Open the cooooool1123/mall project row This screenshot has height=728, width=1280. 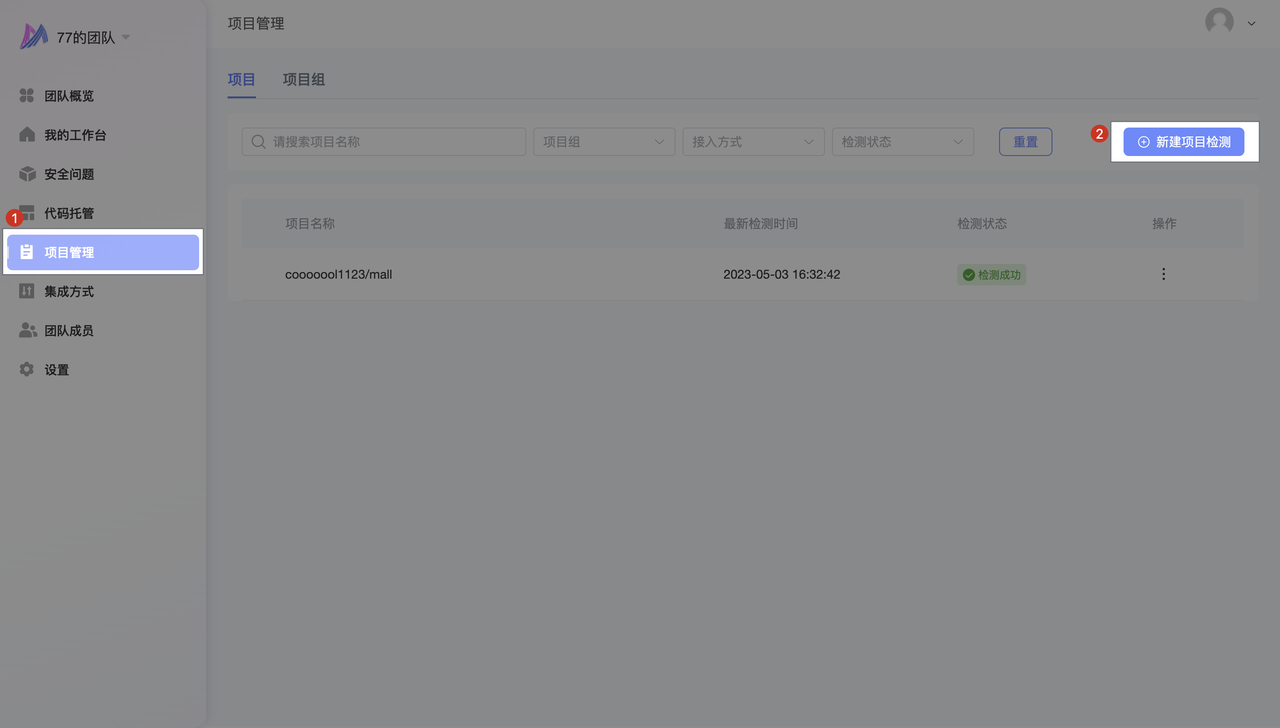338,274
